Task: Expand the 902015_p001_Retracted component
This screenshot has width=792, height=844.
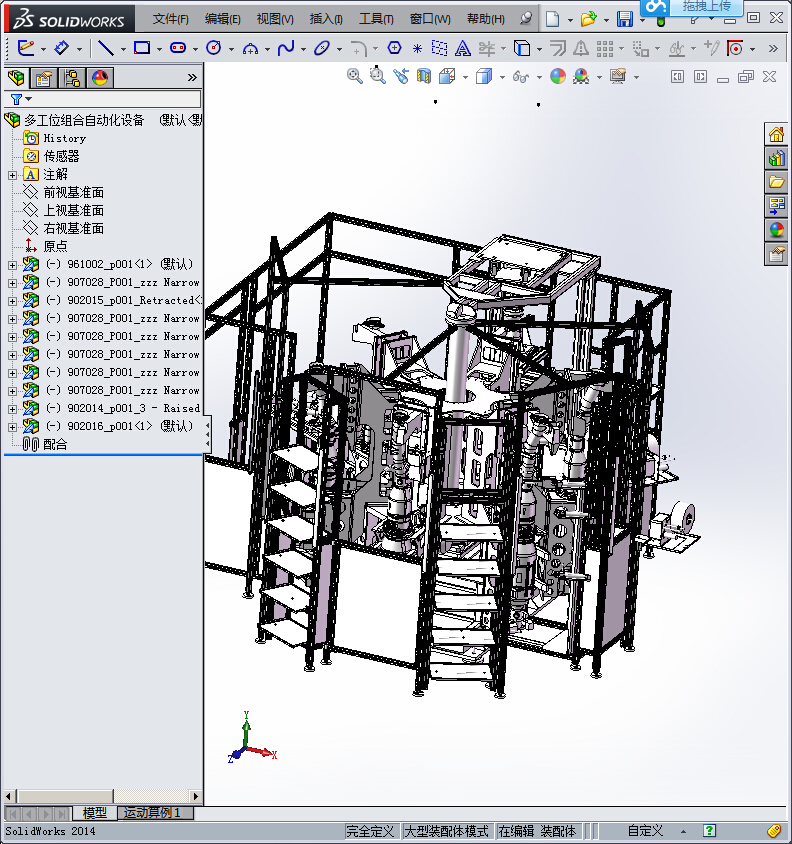Action: 12,301
